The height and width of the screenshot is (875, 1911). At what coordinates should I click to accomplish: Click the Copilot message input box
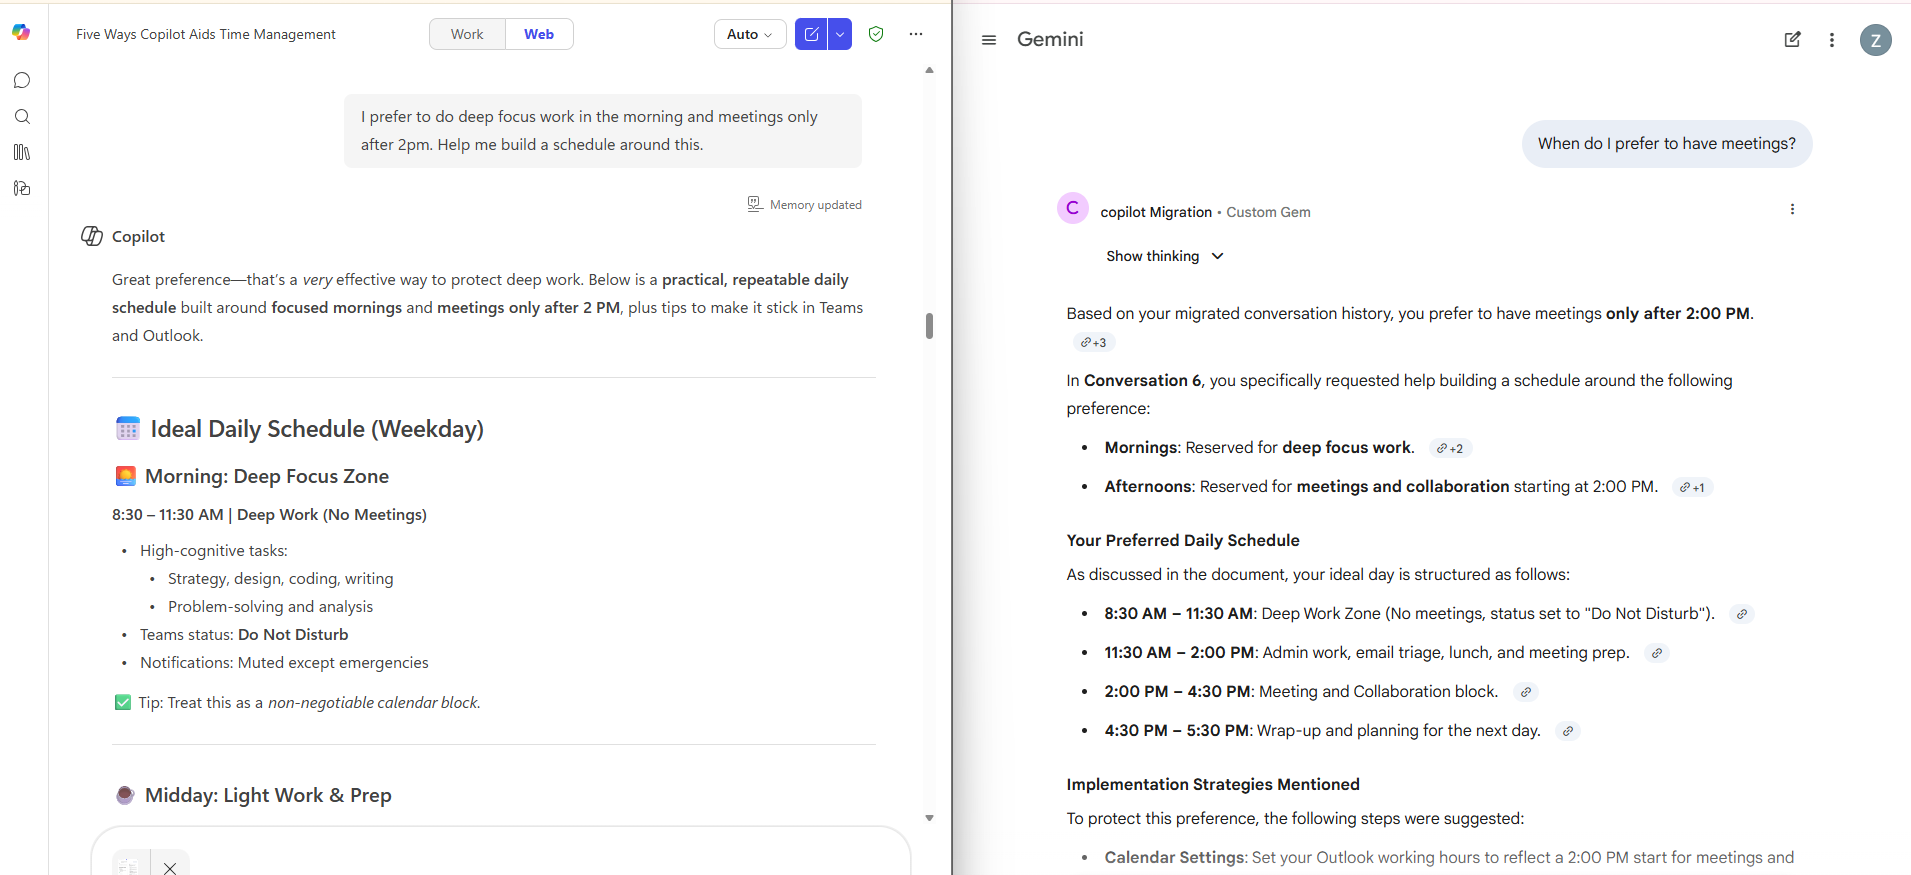click(x=500, y=851)
